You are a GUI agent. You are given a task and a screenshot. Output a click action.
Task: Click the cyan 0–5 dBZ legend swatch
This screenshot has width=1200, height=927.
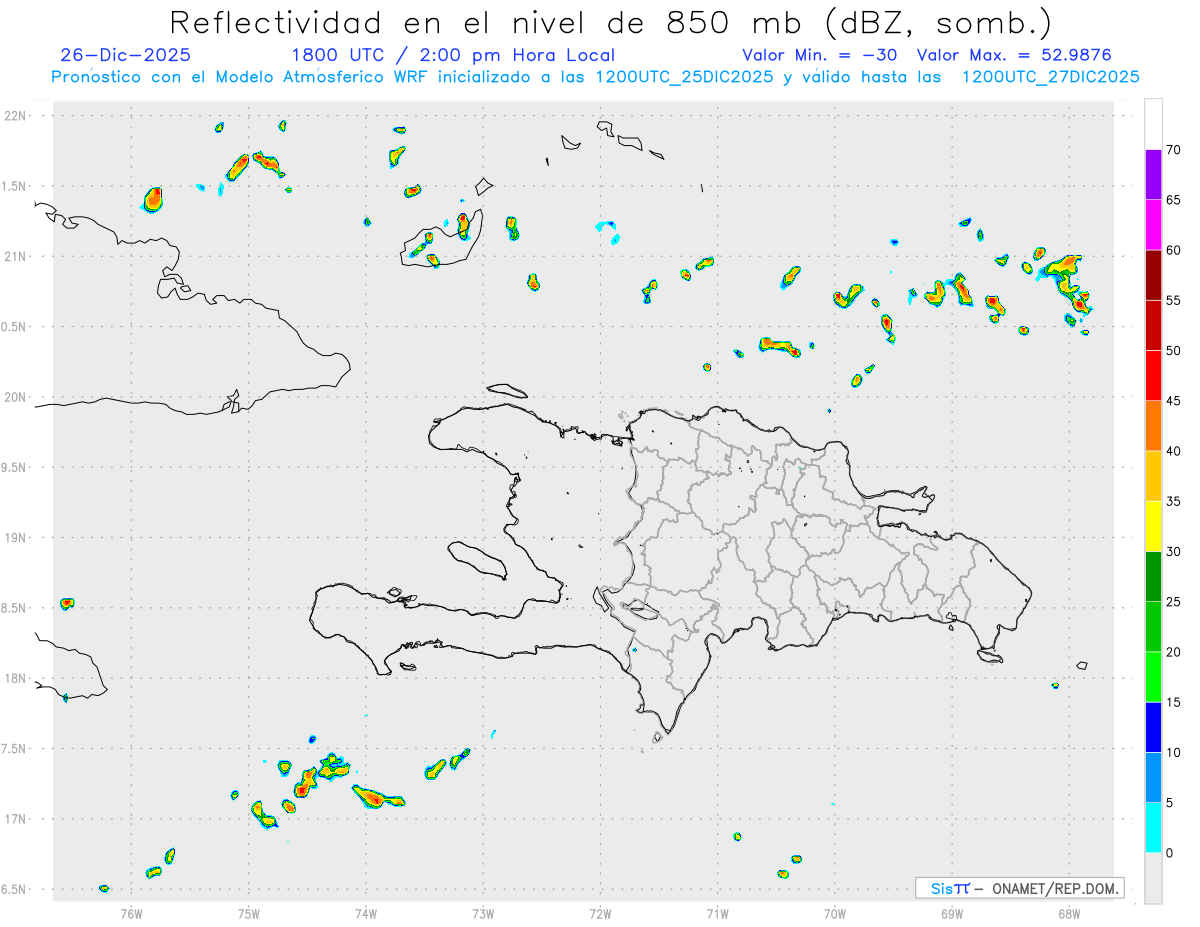point(1153,828)
